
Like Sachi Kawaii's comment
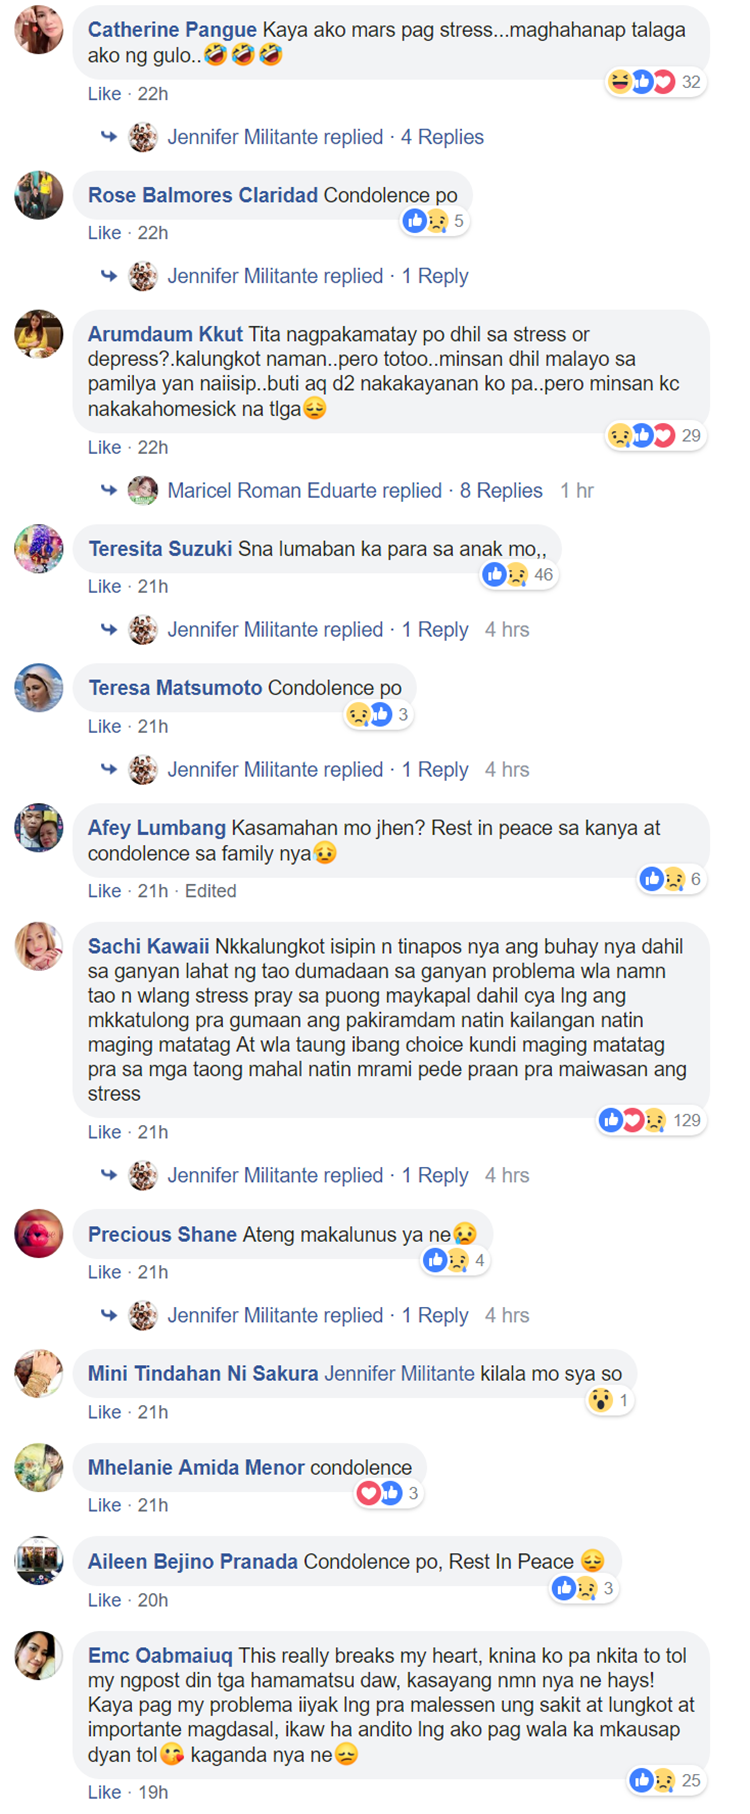point(104,1132)
